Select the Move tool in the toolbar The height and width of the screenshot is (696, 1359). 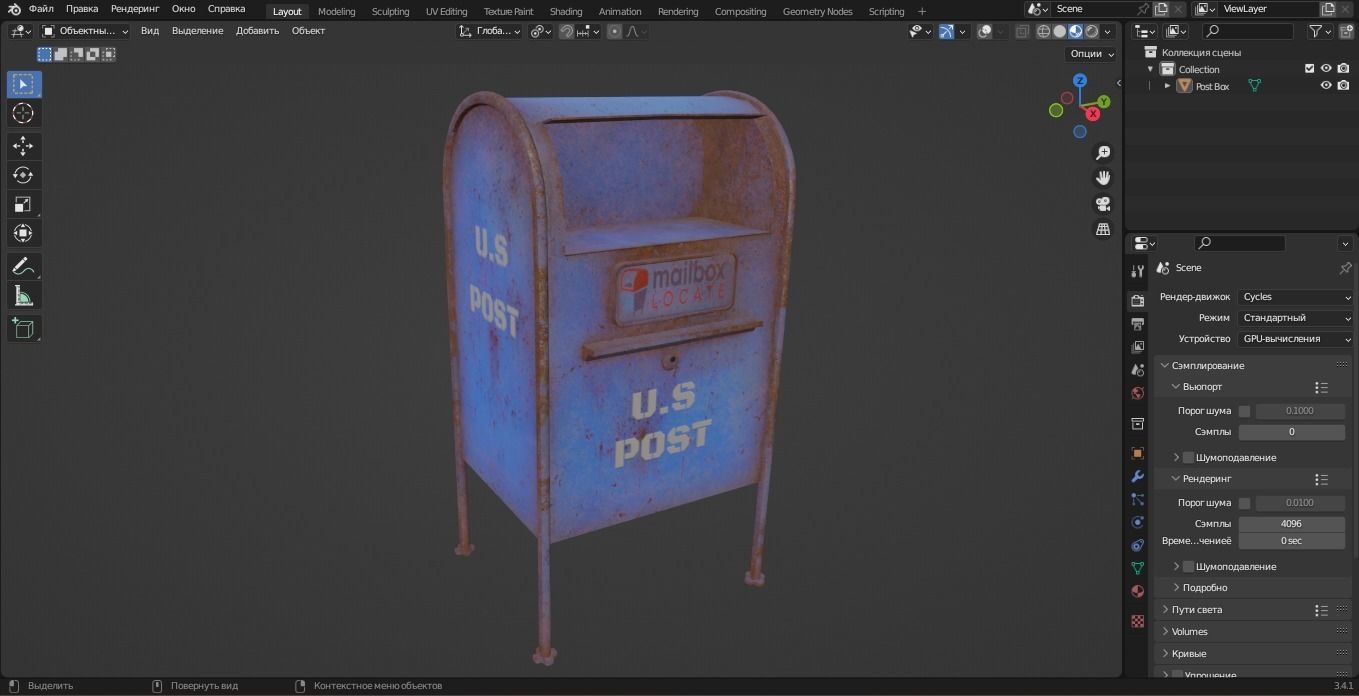[23, 144]
